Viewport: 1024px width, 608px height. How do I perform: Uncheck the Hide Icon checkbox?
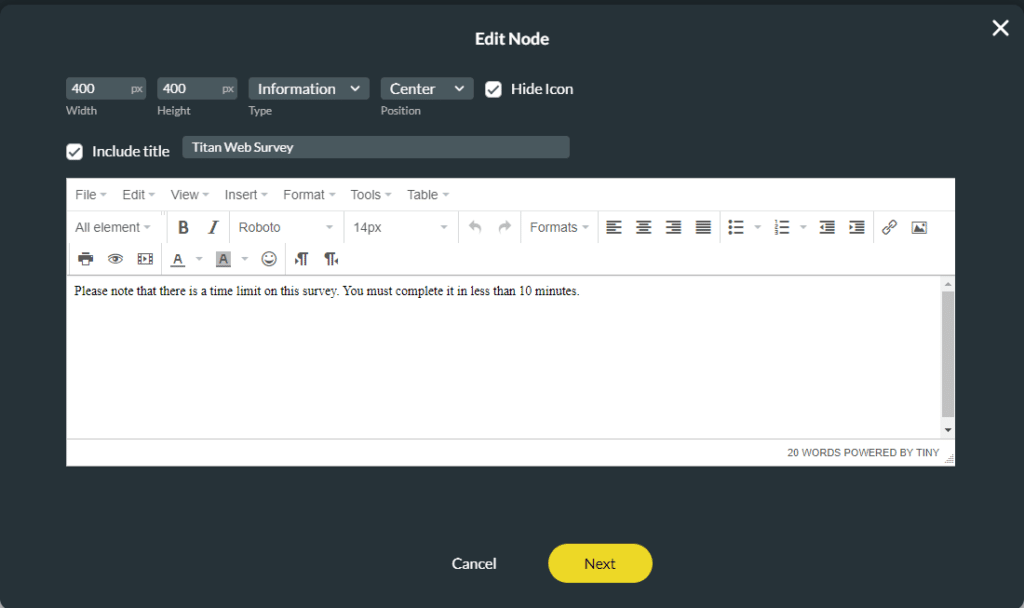[x=493, y=89]
